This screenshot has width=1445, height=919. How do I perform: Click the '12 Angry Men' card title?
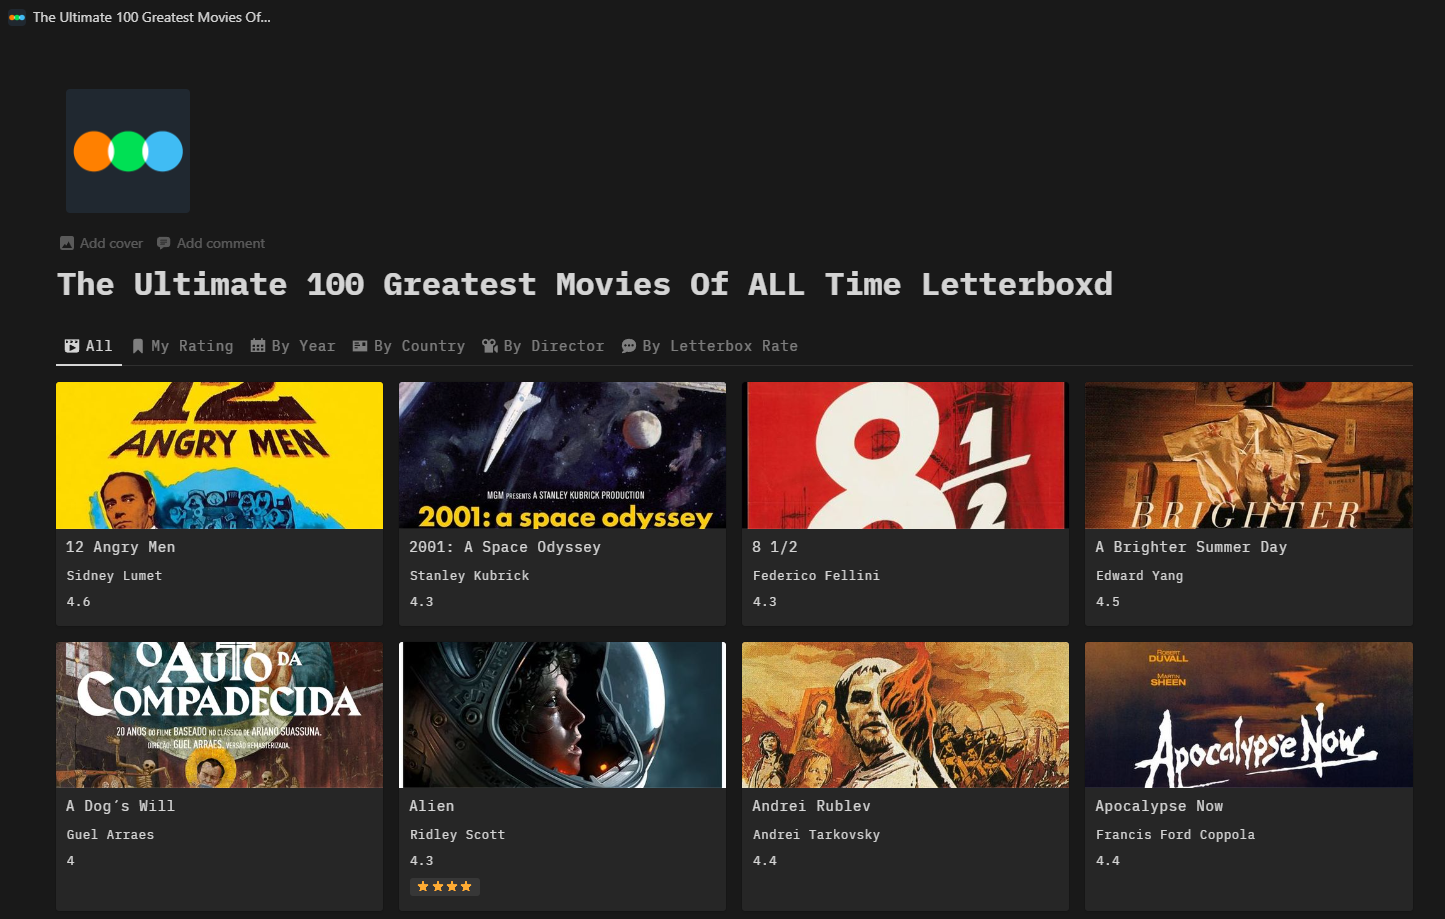(x=121, y=547)
